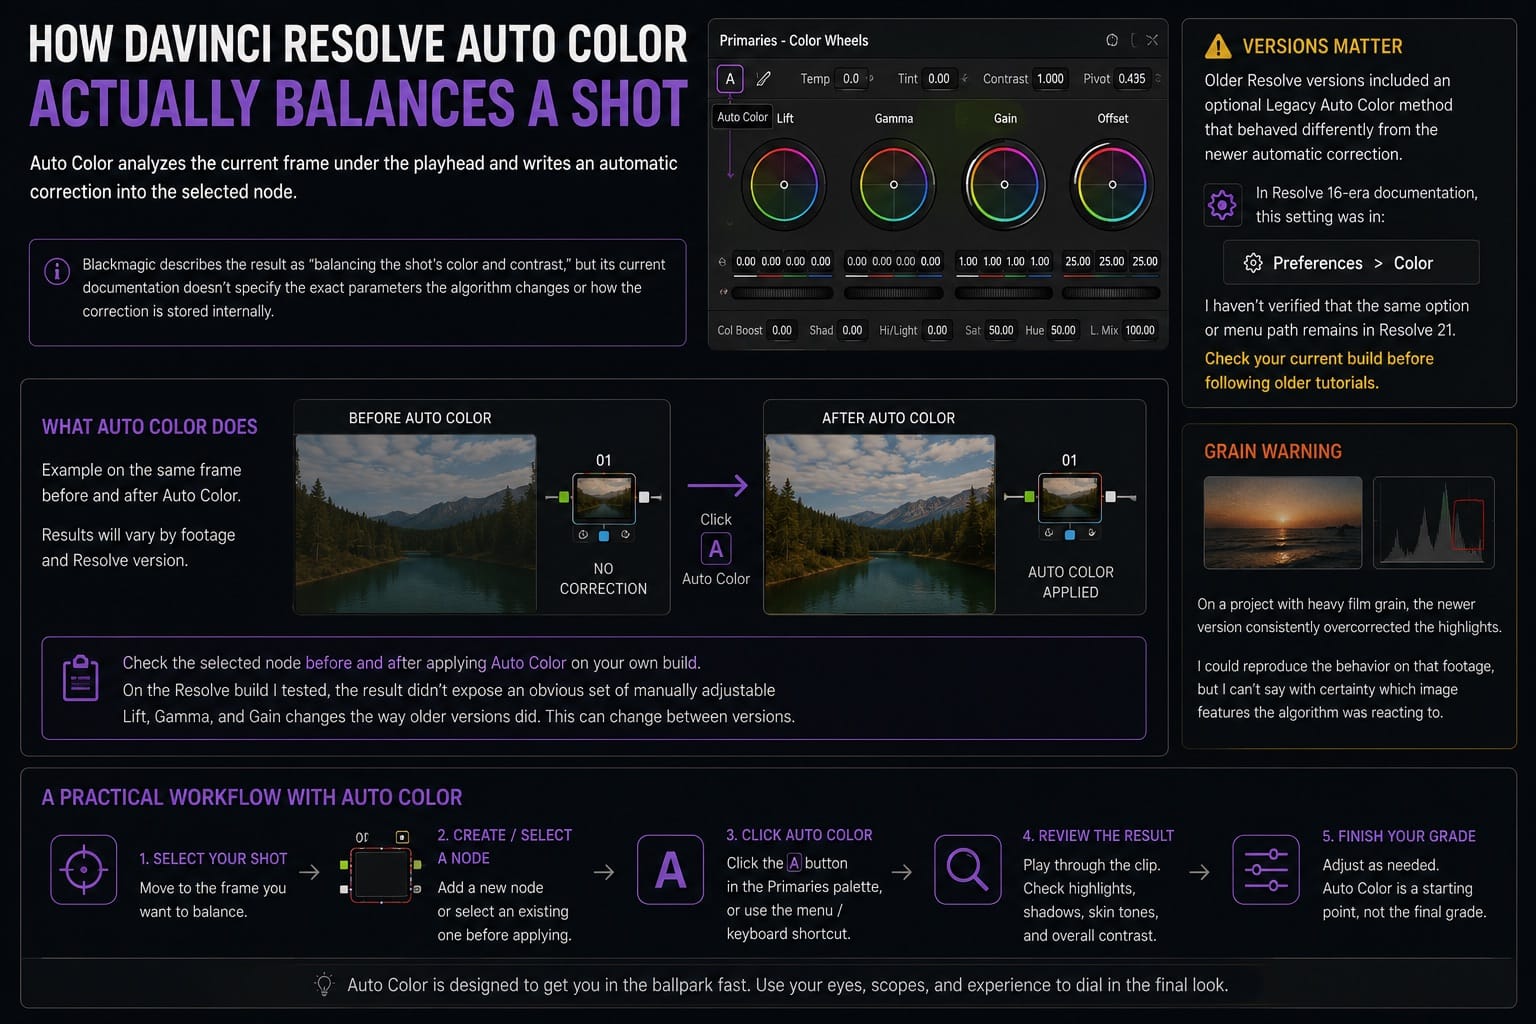Click the Contrast value field 1.000
1536x1024 pixels.
pos(1050,79)
